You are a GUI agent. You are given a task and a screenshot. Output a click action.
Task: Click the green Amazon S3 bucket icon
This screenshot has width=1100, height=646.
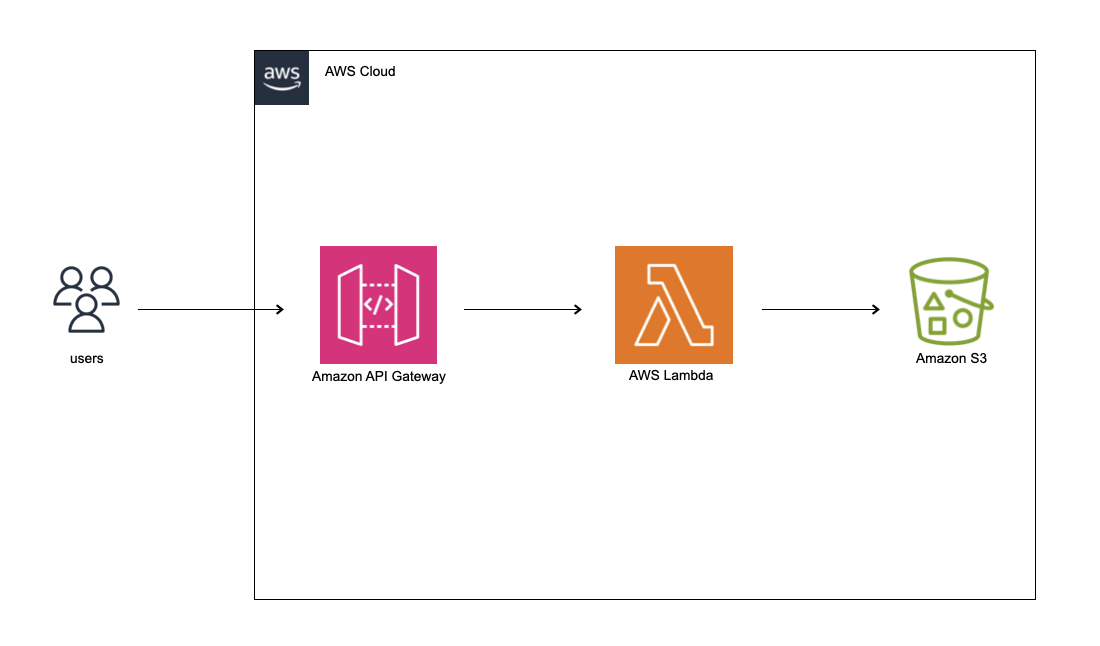coord(949,299)
